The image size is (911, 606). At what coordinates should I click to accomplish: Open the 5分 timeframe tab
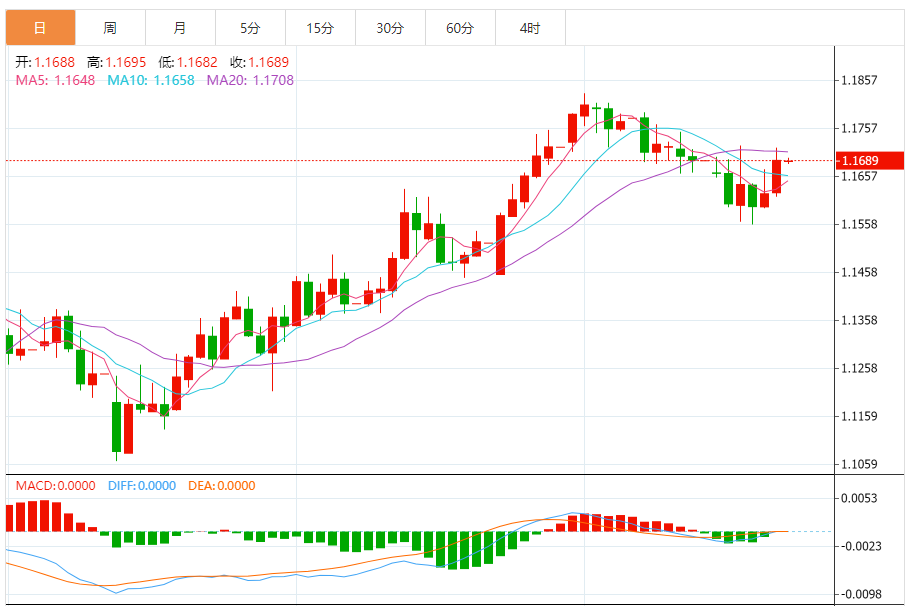coord(250,27)
